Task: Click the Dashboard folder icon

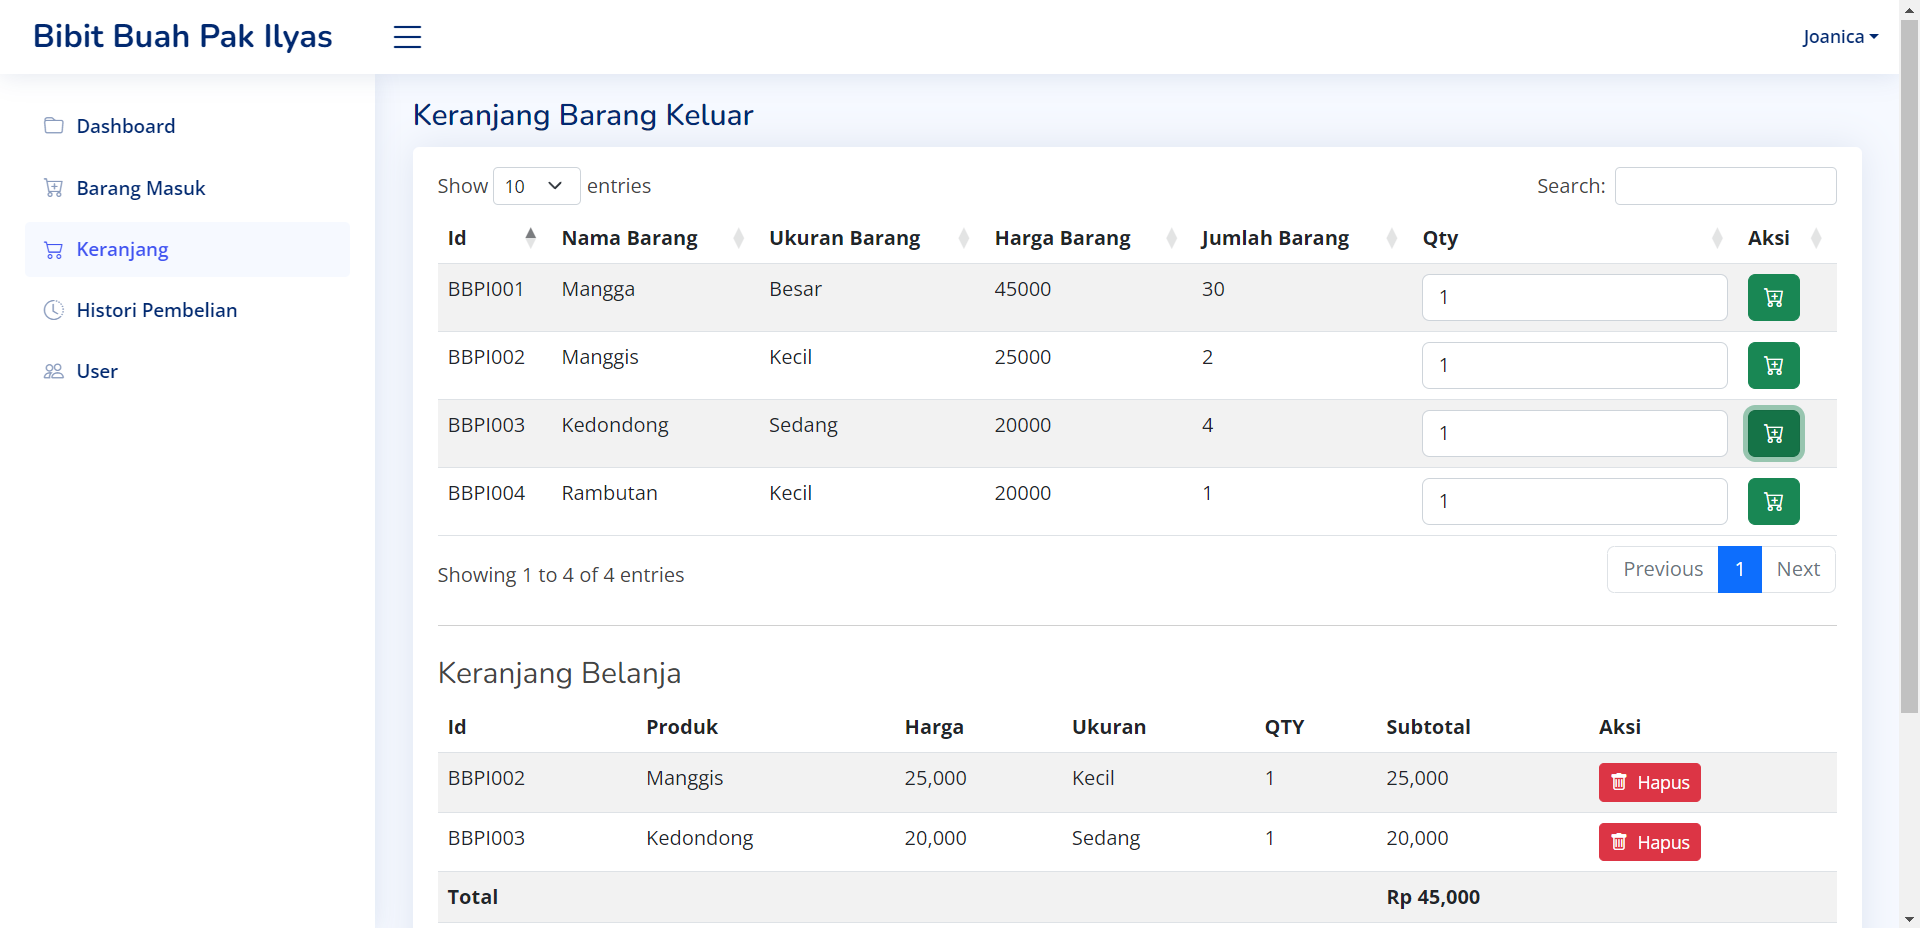Action: tap(52, 125)
